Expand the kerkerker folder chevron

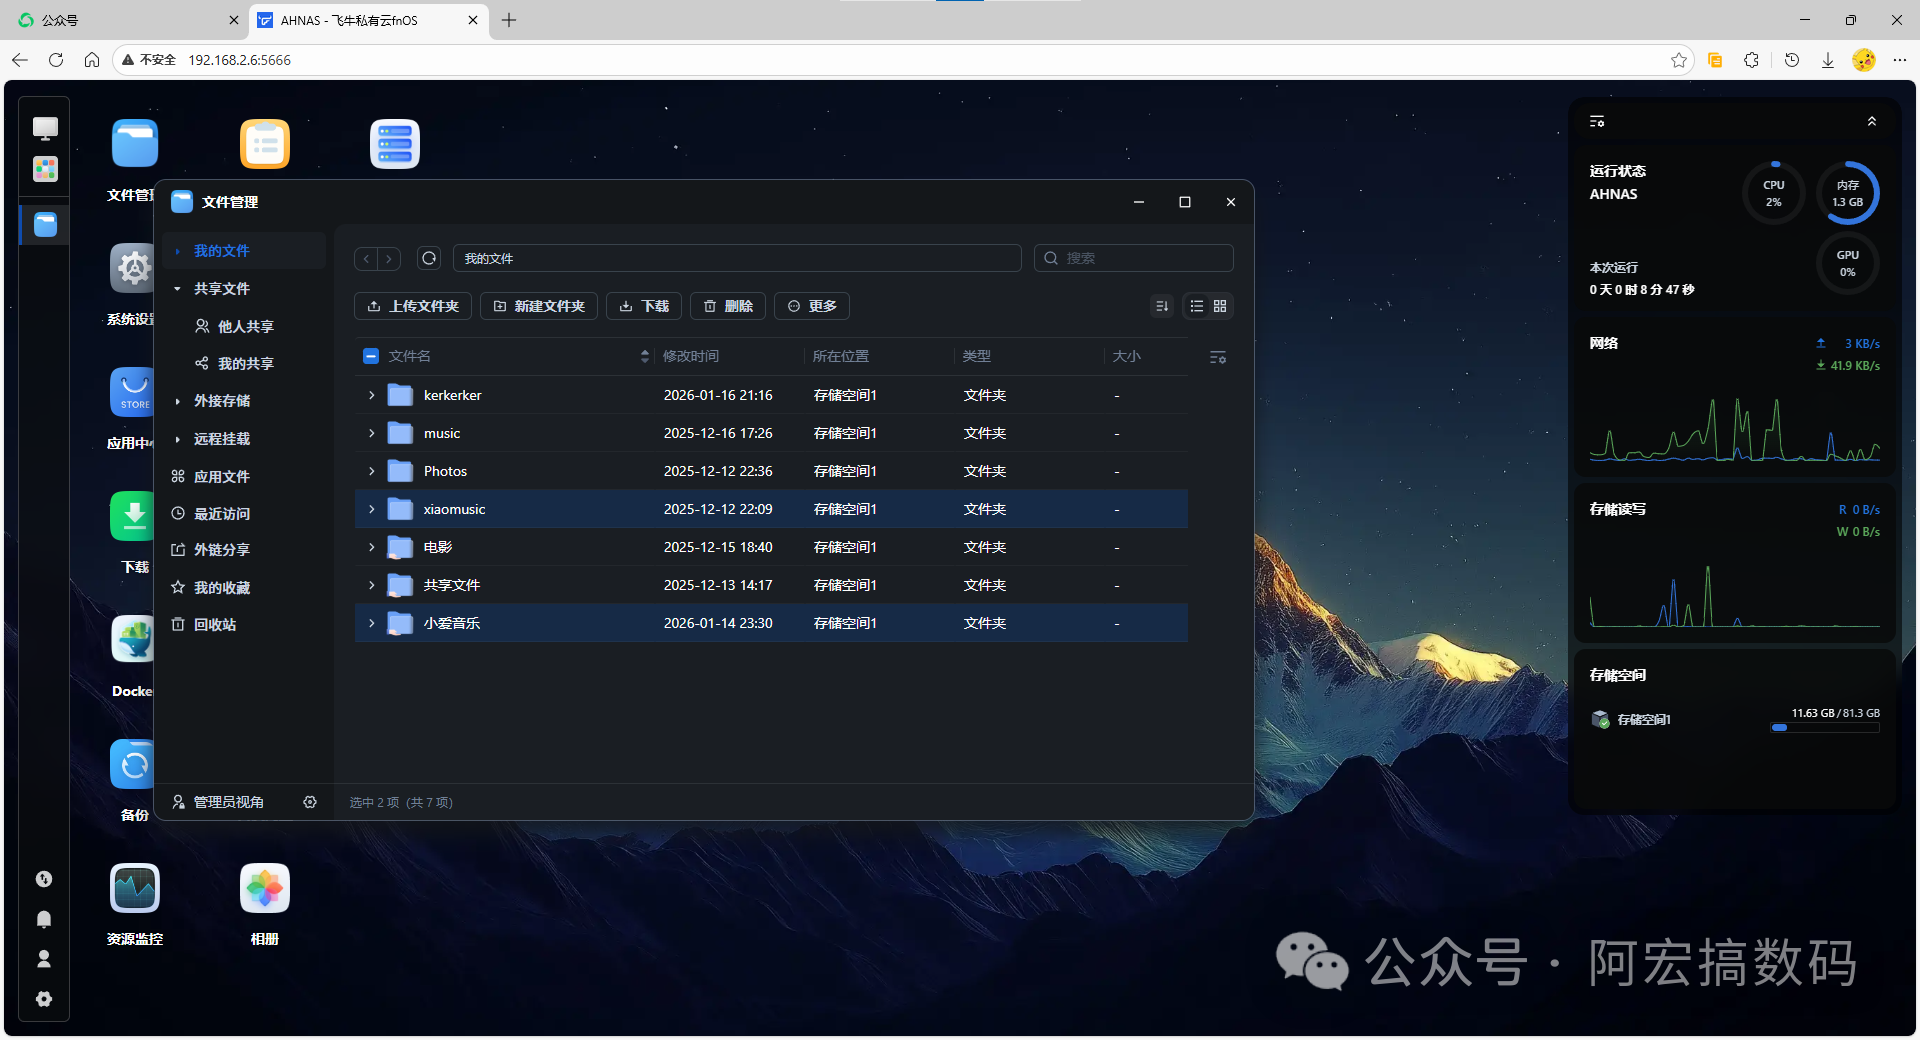[372, 395]
